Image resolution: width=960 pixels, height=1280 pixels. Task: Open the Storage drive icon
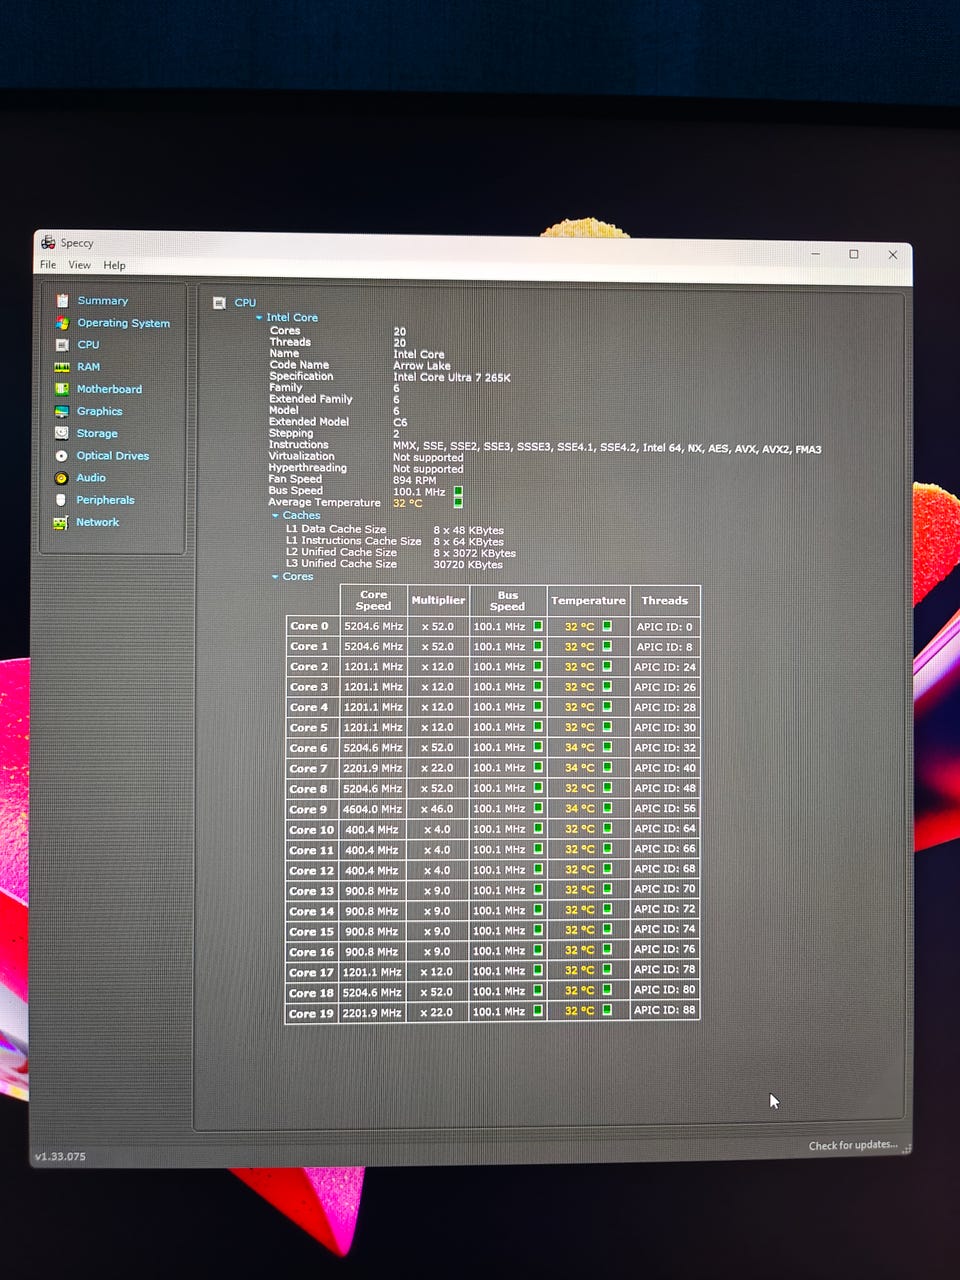[62, 433]
